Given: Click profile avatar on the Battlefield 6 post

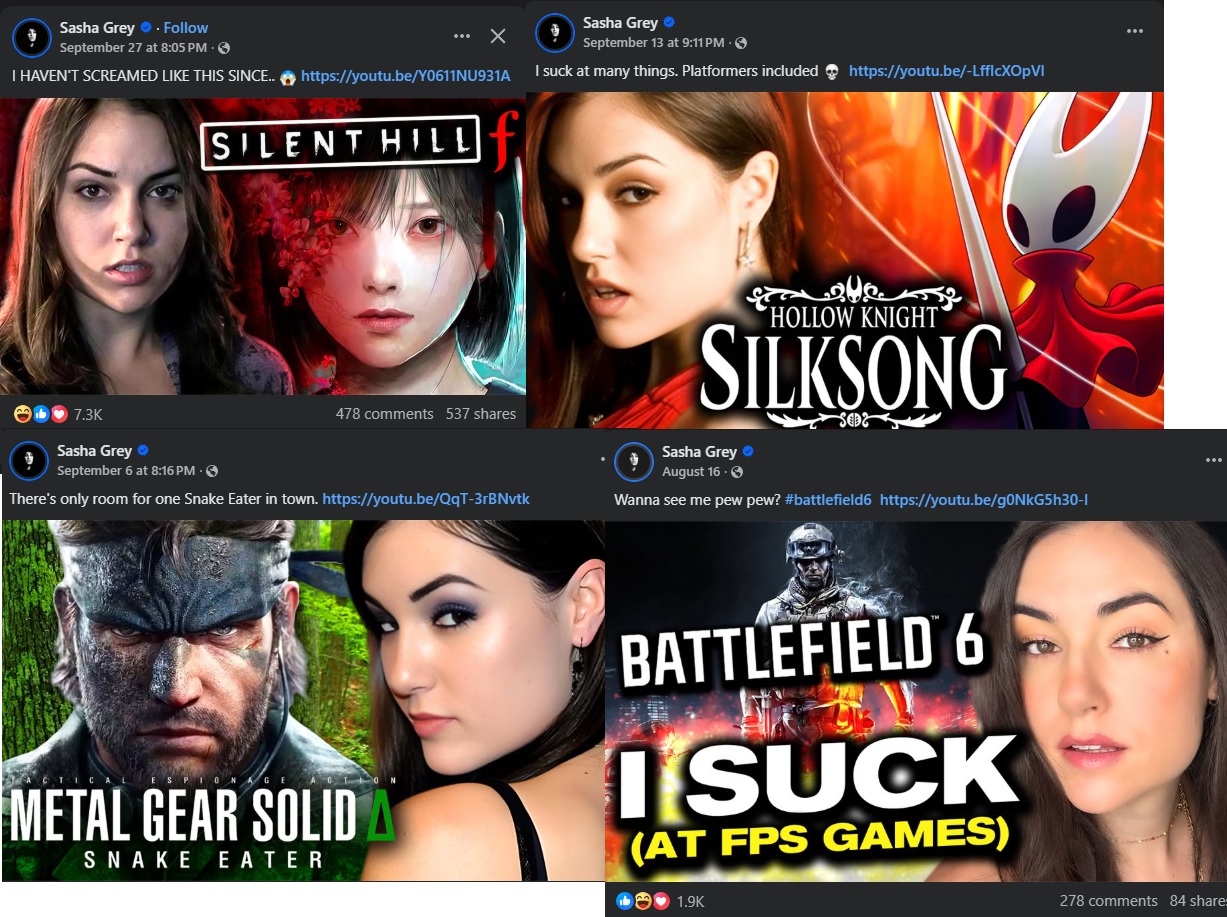Looking at the screenshot, I should pos(634,461).
